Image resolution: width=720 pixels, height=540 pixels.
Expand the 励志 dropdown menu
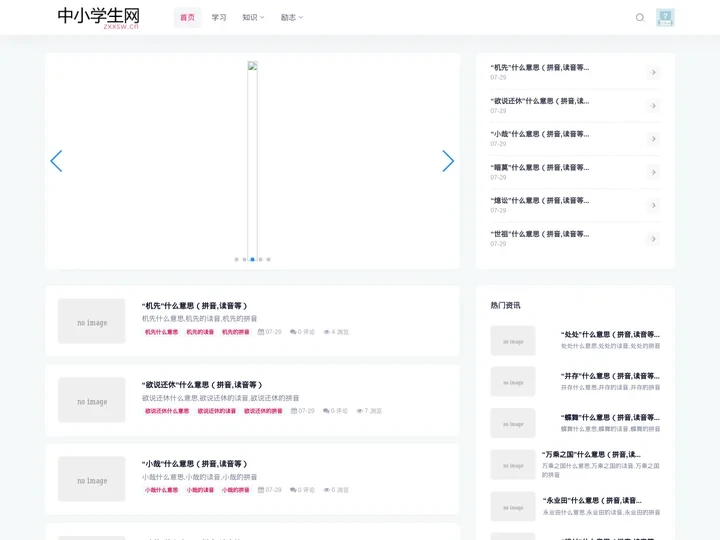tap(292, 17)
